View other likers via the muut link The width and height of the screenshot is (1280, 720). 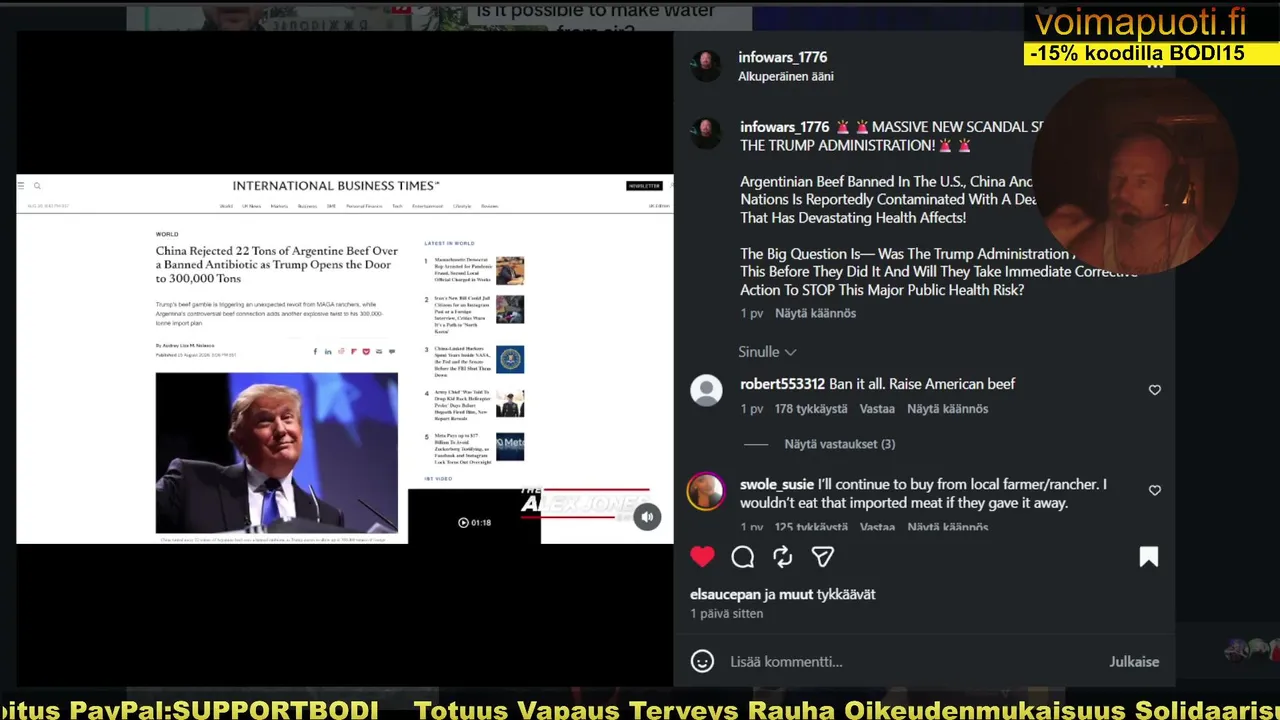coord(796,594)
